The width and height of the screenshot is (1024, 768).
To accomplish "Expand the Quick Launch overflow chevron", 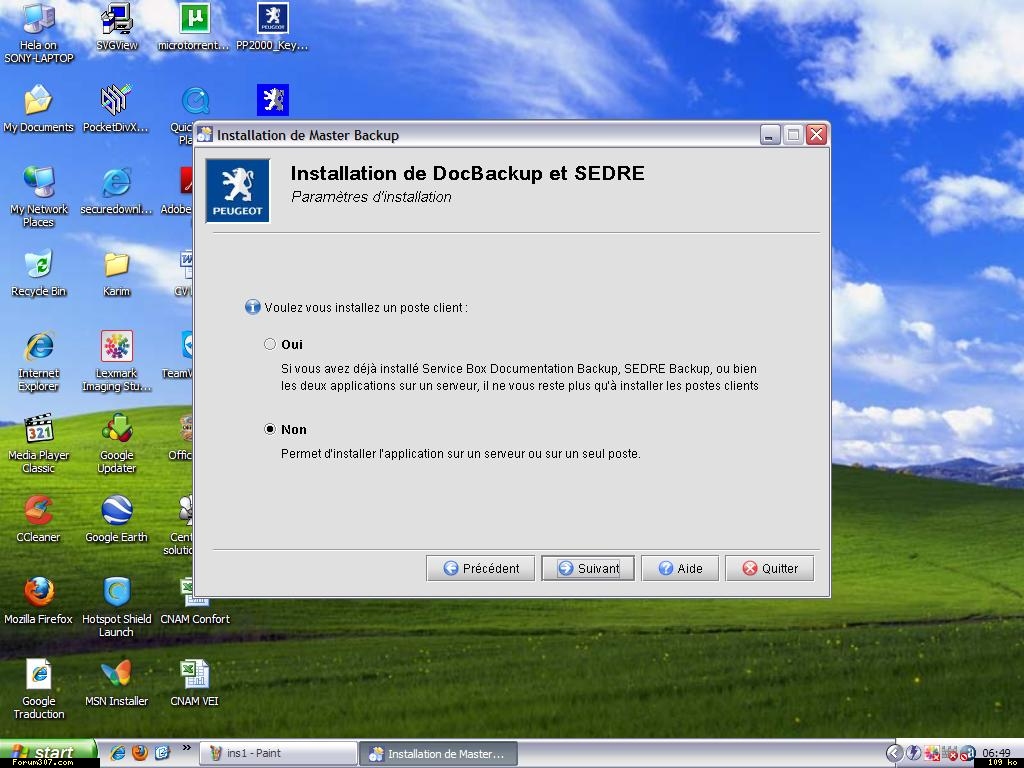I will 186,748.
